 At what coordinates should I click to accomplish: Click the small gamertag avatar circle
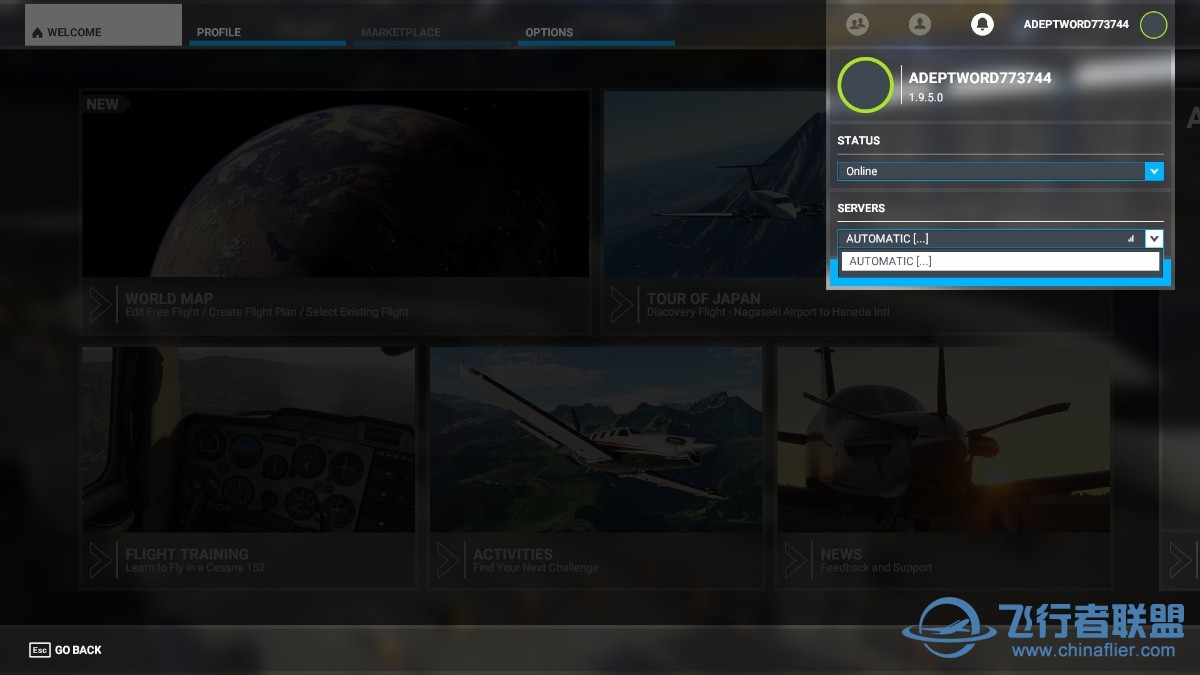point(1153,25)
